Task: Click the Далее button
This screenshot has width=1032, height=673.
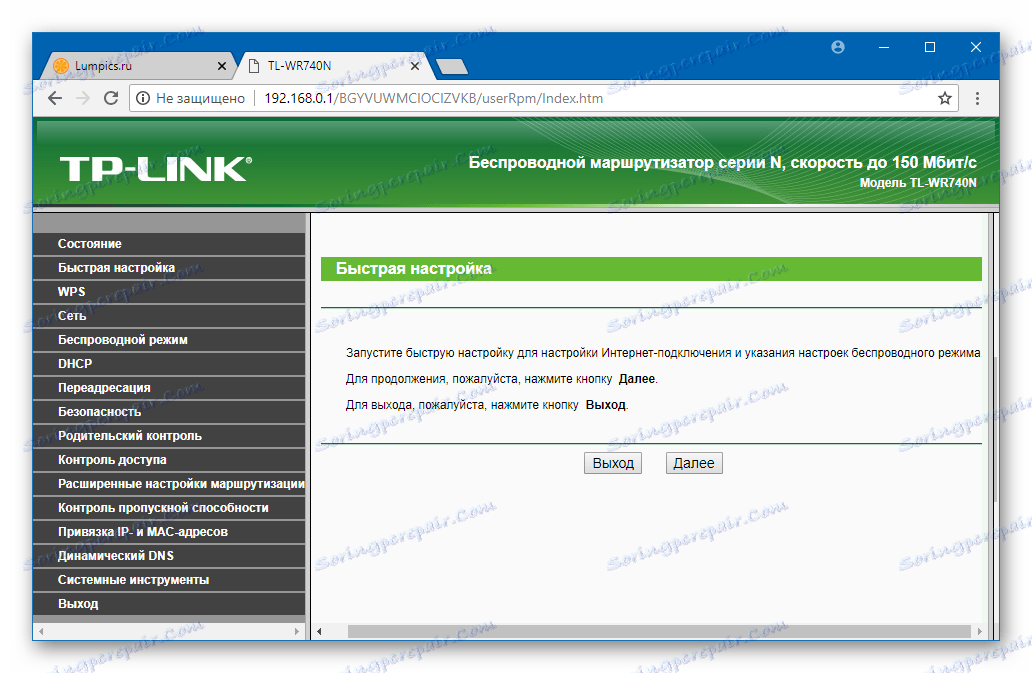Action: coord(694,463)
